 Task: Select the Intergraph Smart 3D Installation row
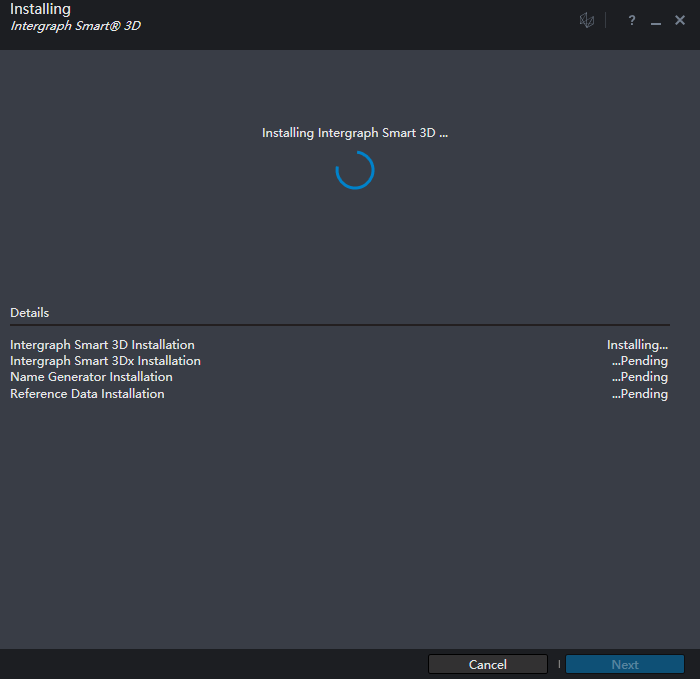[x=102, y=345]
